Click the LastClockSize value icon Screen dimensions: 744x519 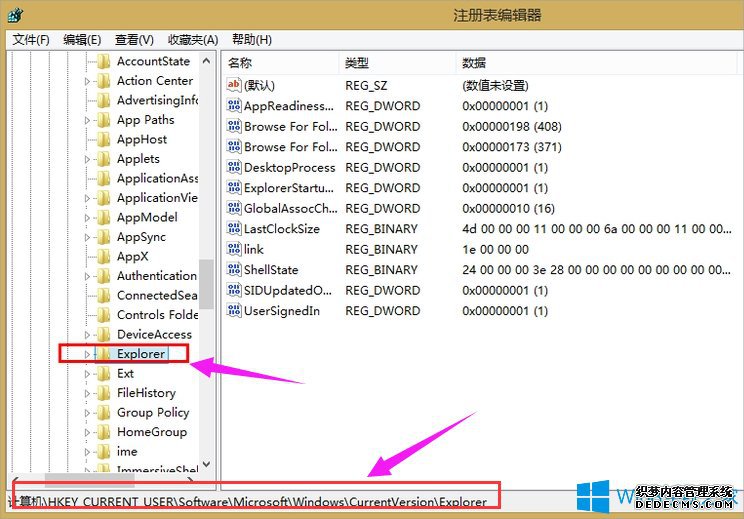click(x=234, y=229)
